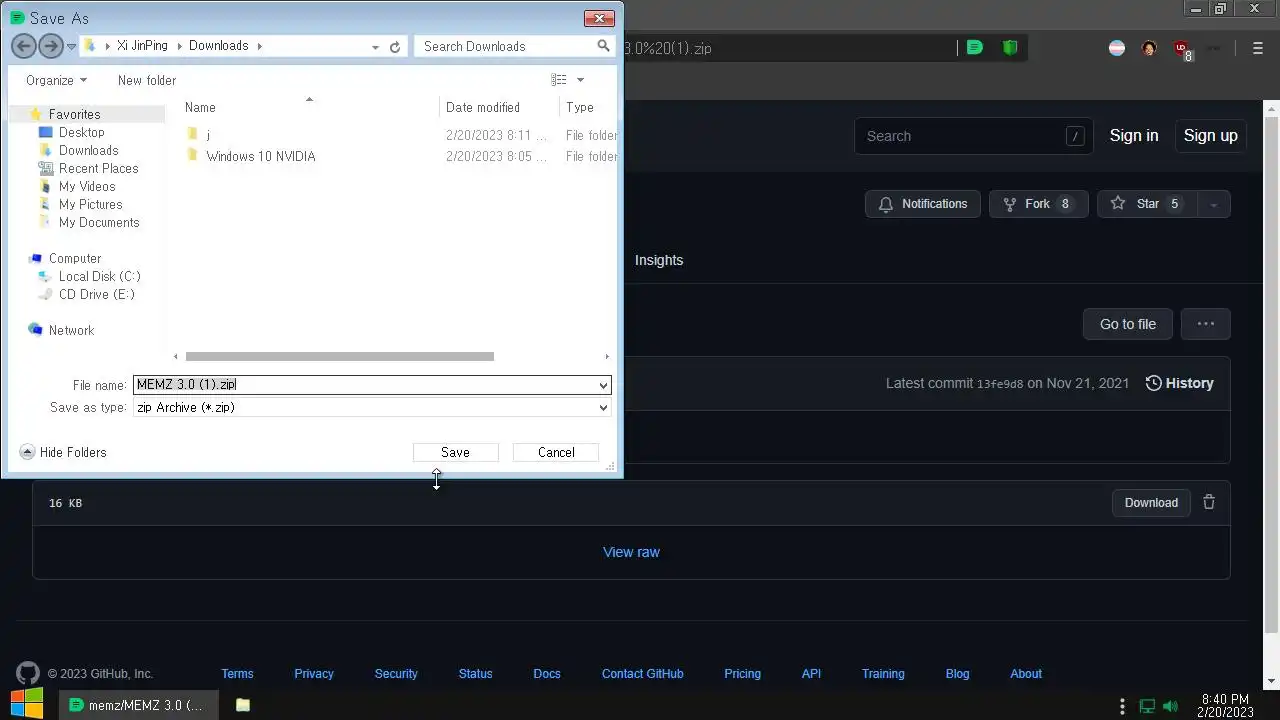Viewport: 1280px width, 720px height.
Task: Open Recent Places in sidebar
Action: pyautogui.click(x=98, y=168)
